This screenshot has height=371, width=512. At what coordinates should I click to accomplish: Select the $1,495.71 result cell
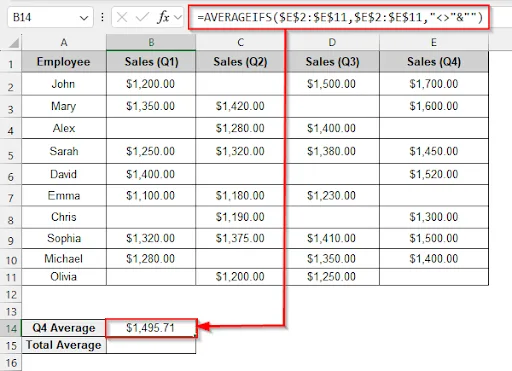pyautogui.click(x=151, y=328)
